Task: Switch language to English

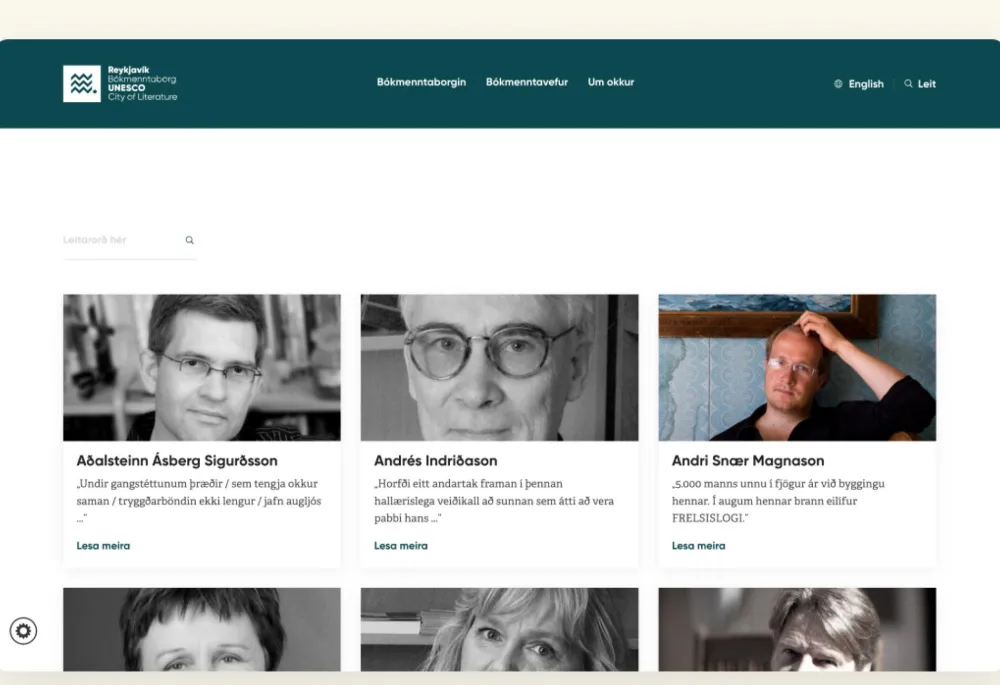Action: [x=866, y=84]
